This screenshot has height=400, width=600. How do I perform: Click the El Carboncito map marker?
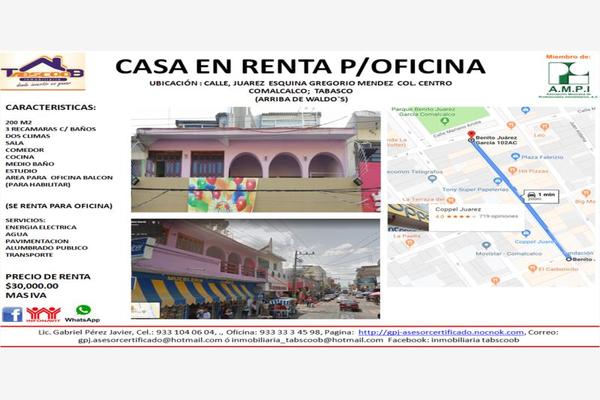(x=535, y=268)
